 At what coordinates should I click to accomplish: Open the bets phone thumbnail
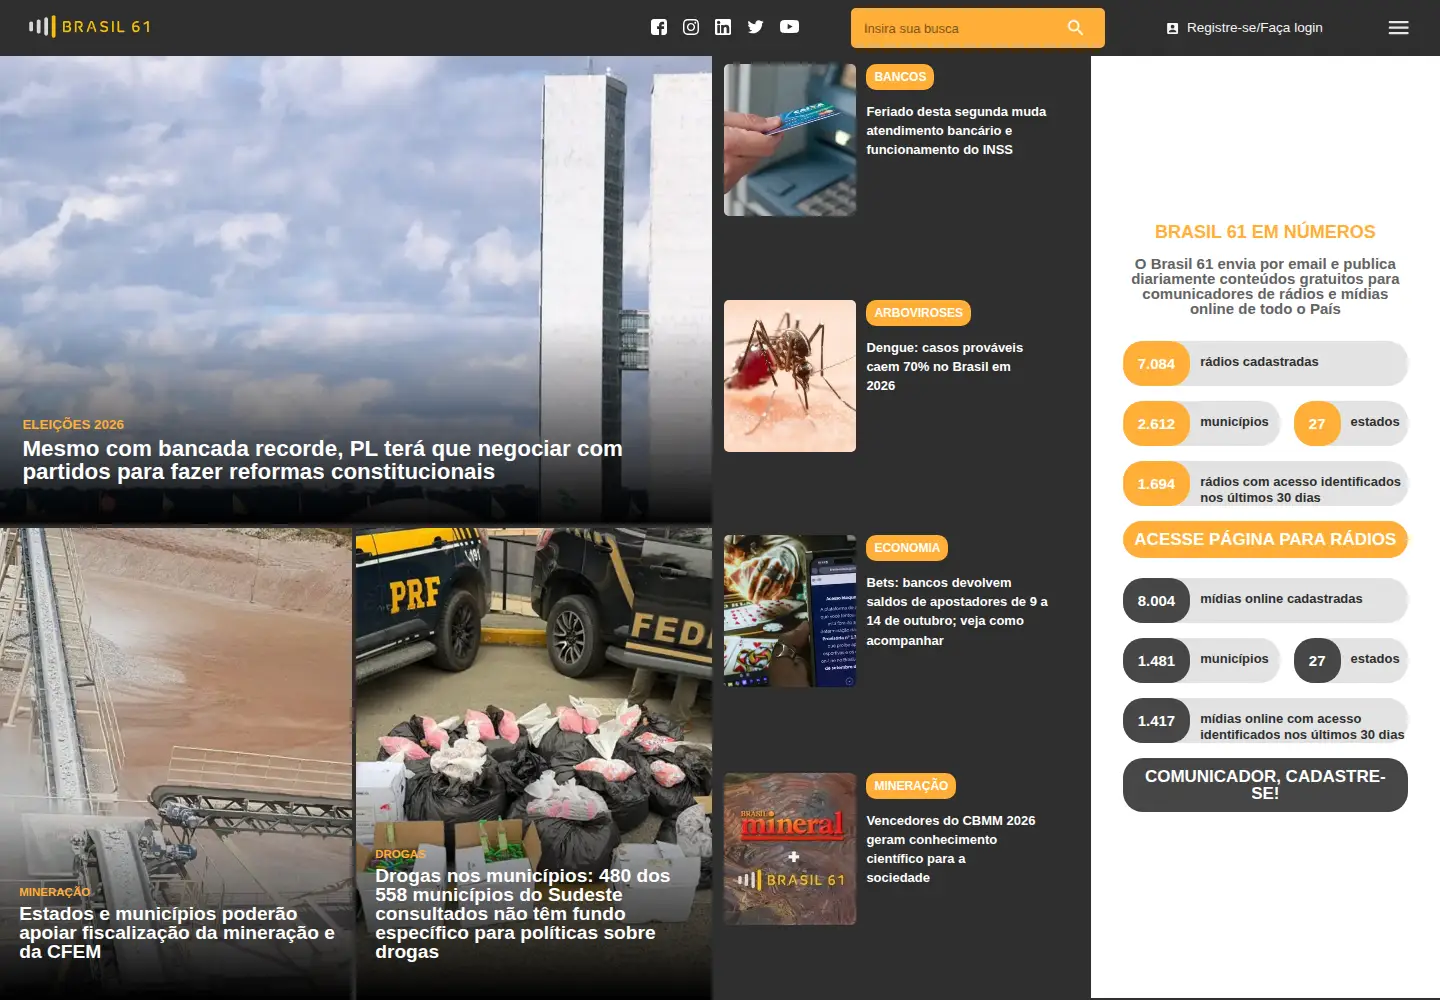pos(790,611)
